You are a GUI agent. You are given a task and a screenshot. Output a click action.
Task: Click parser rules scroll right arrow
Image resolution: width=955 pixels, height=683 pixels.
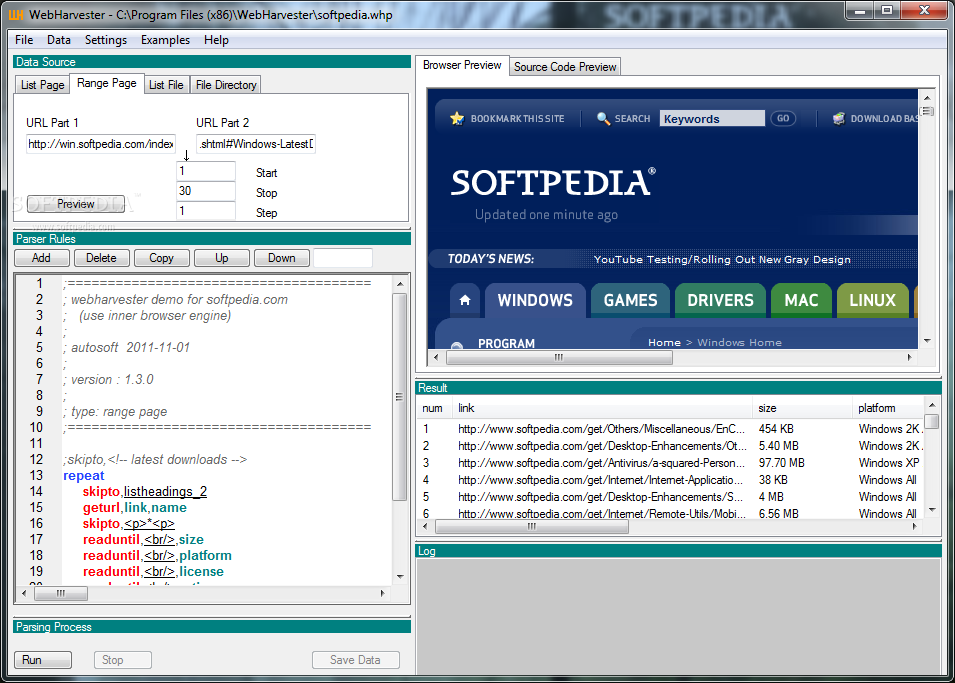pyautogui.click(x=382, y=593)
